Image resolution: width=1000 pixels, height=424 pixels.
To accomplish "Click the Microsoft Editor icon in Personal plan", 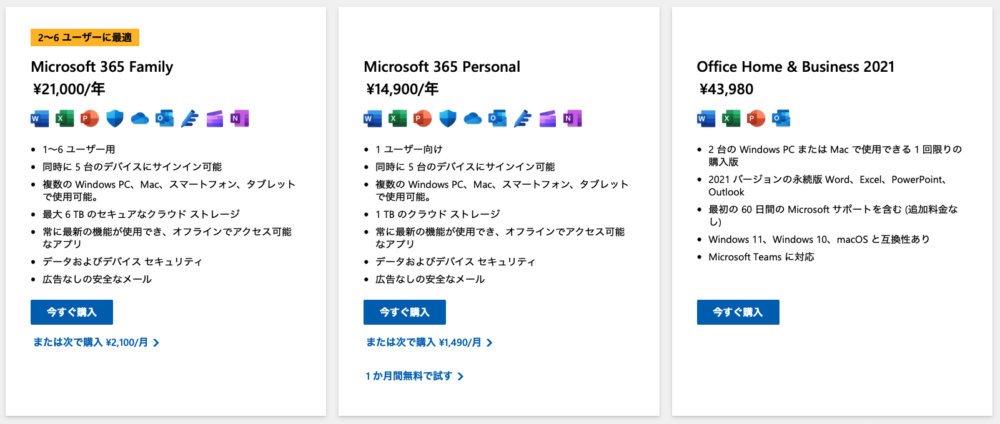I will tap(522, 118).
